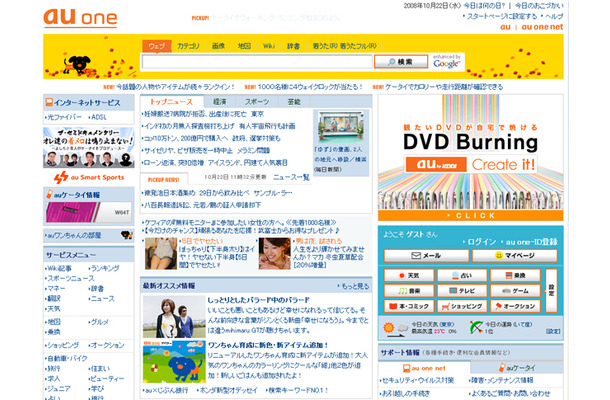Open メール button with envelope icon

click(426, 256)
